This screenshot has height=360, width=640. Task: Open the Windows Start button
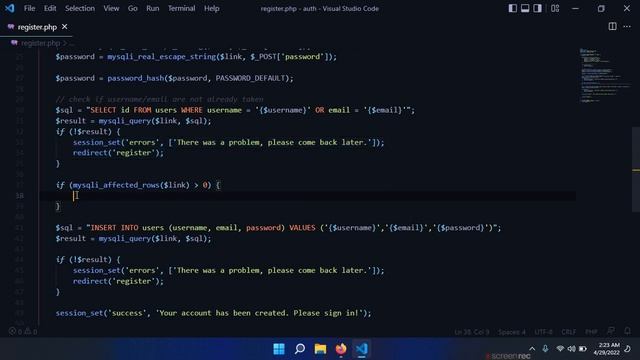coord(279,349)
